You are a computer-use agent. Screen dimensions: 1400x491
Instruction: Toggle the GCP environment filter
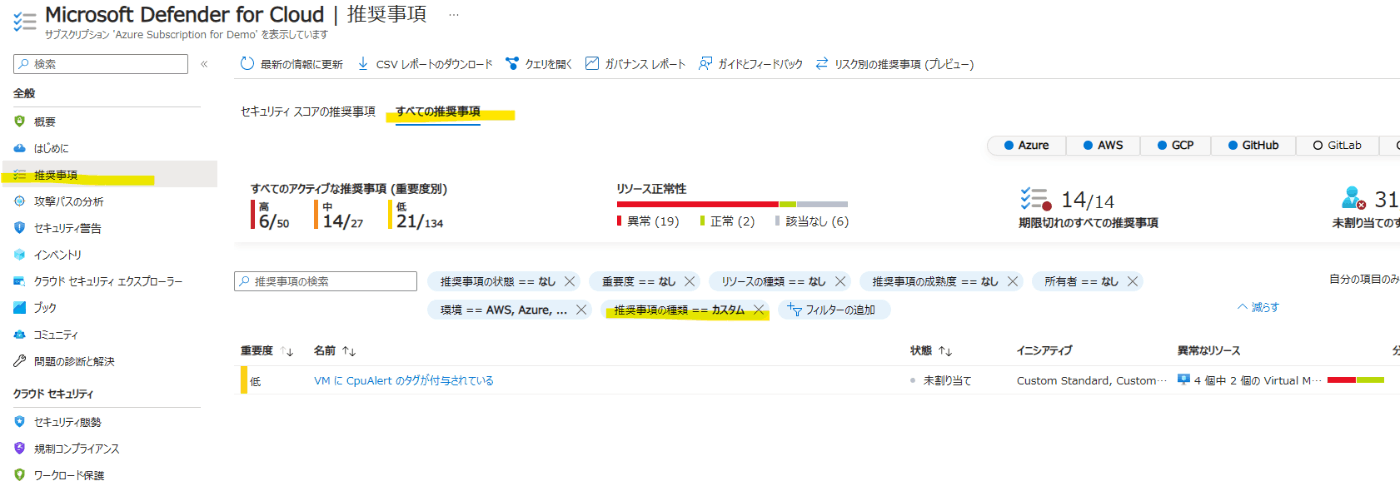[x=1175, y=145]
